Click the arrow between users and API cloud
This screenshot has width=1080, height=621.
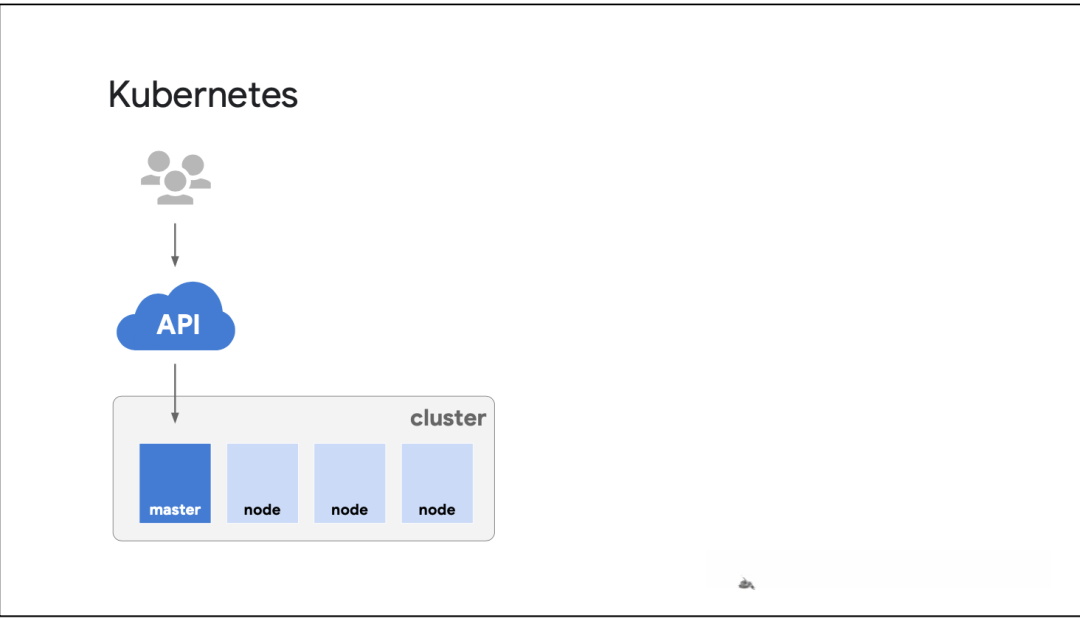[175, 244]
